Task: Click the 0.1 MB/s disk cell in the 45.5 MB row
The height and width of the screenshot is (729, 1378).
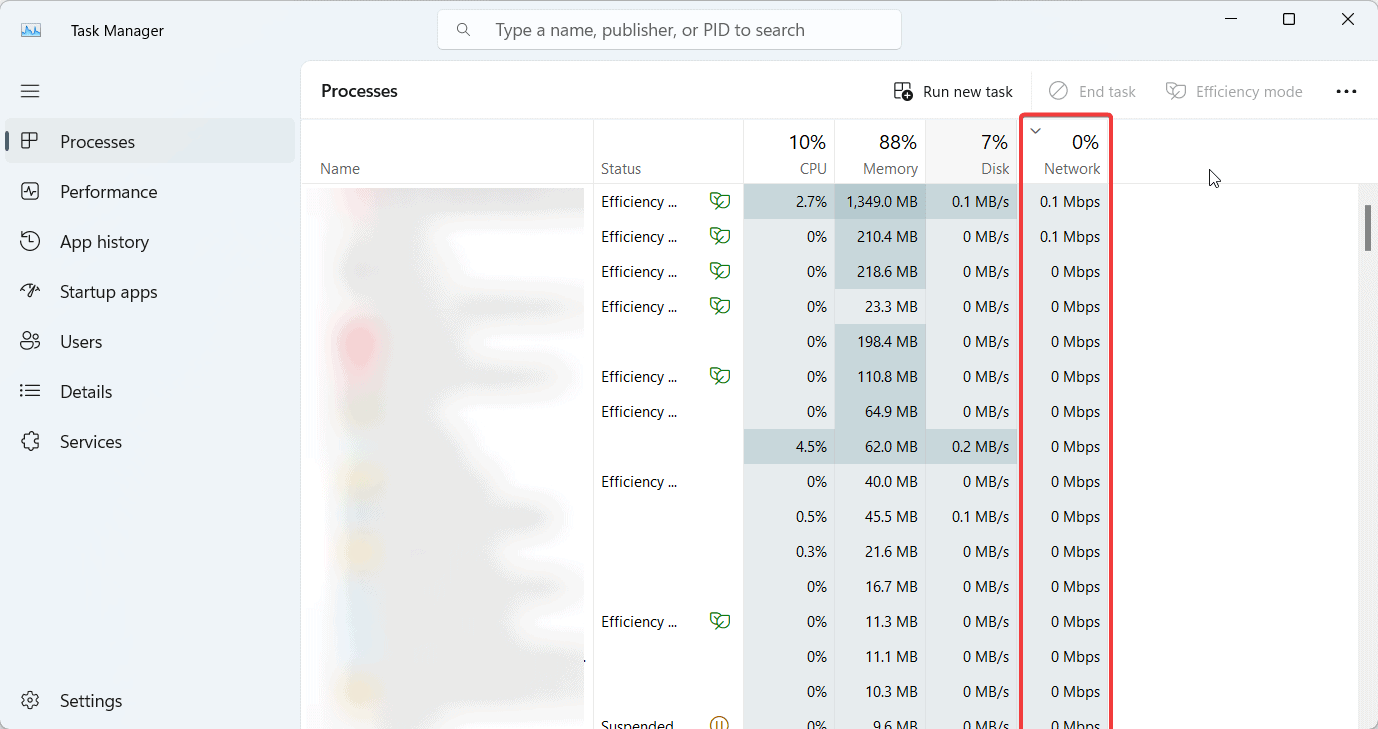Action: (971, 517)
